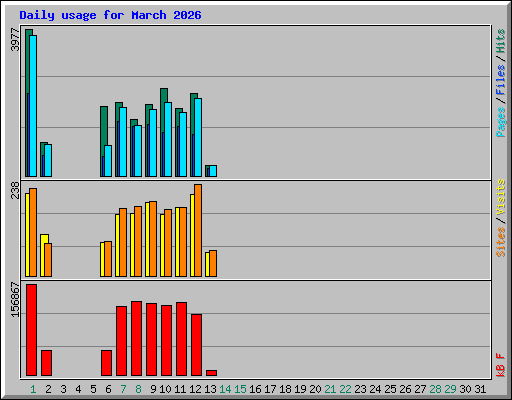Click the 'Visits' legend label

point(501,197)
